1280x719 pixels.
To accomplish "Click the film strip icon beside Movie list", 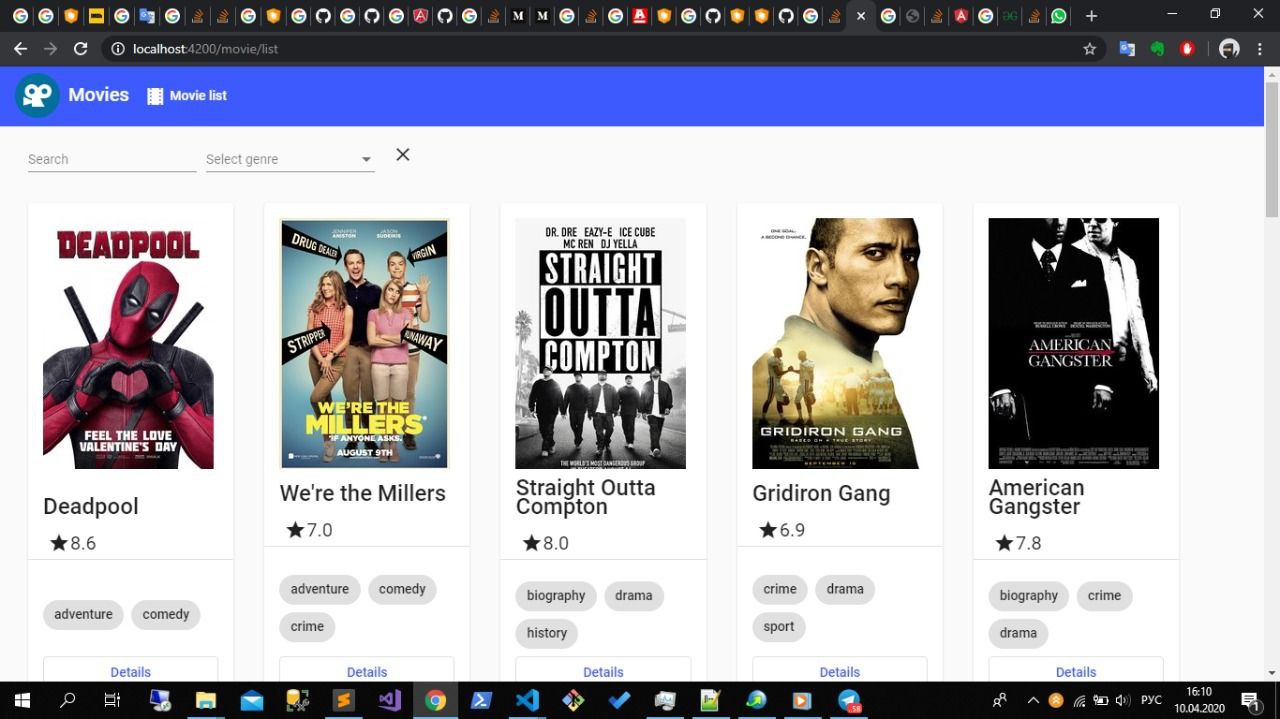I will point(155,96).
